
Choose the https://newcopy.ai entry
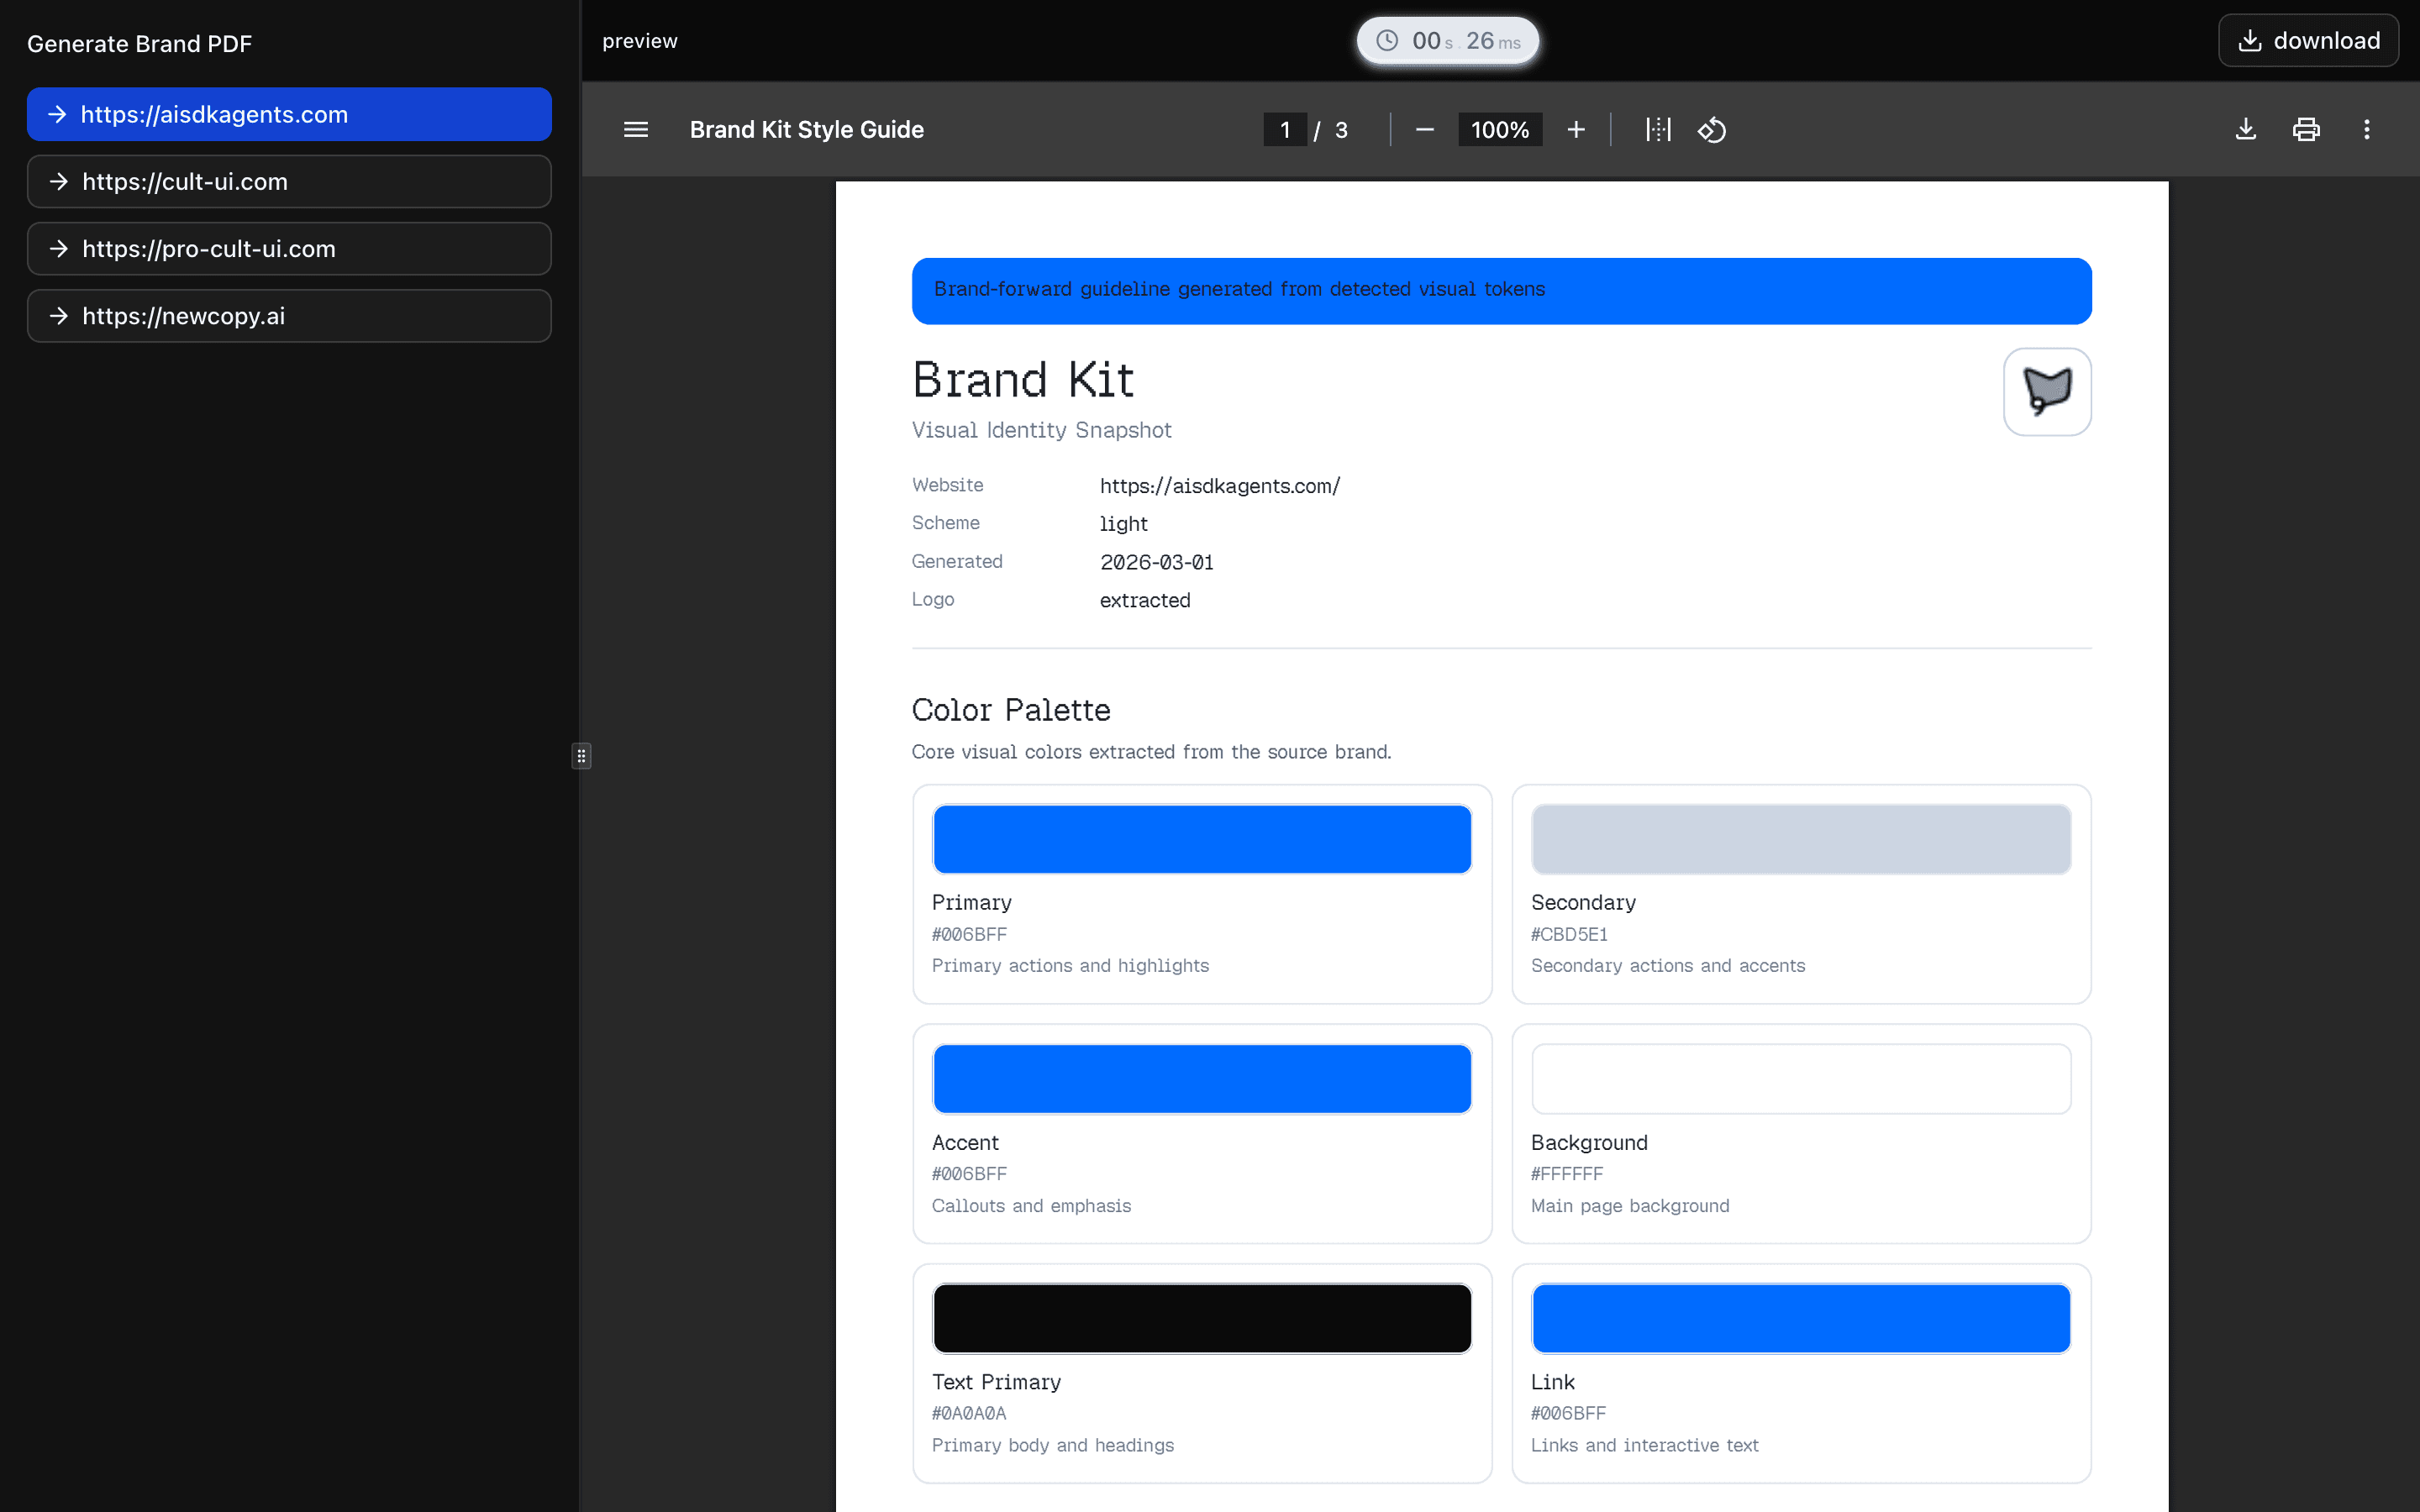(x=289, y=316)
